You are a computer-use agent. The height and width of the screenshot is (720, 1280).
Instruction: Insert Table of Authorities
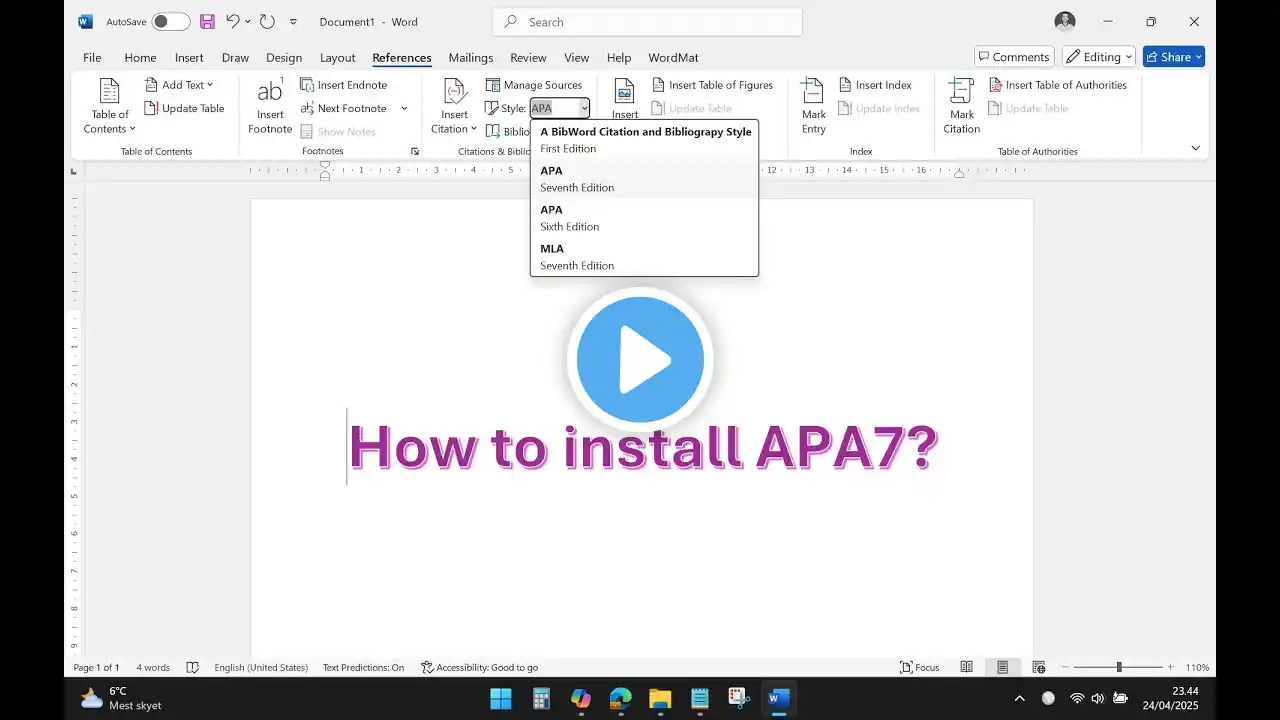click(x=1058, y=85)
